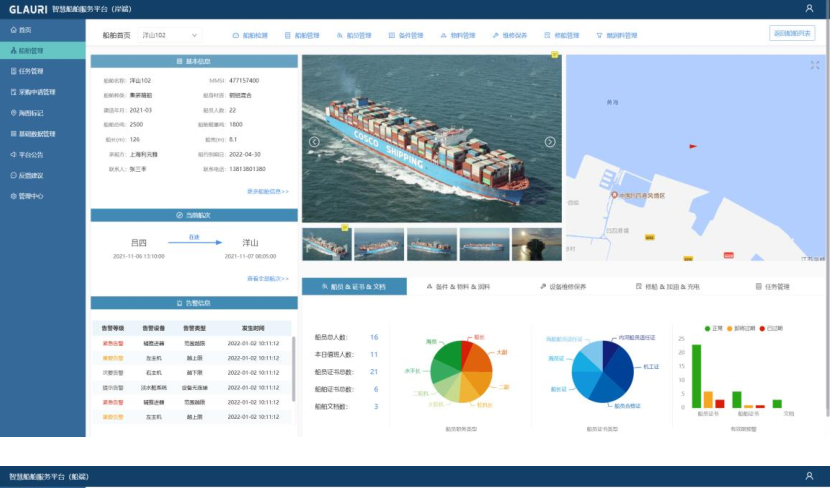Show previous ship photo with left arrow
This screenshot has height=488, width=830.
314,142
